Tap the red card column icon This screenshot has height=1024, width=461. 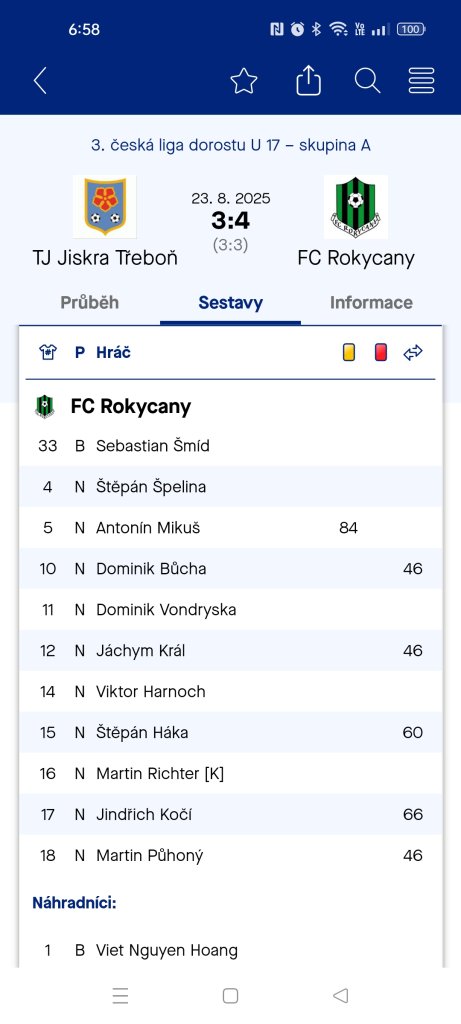coord(381,353)
